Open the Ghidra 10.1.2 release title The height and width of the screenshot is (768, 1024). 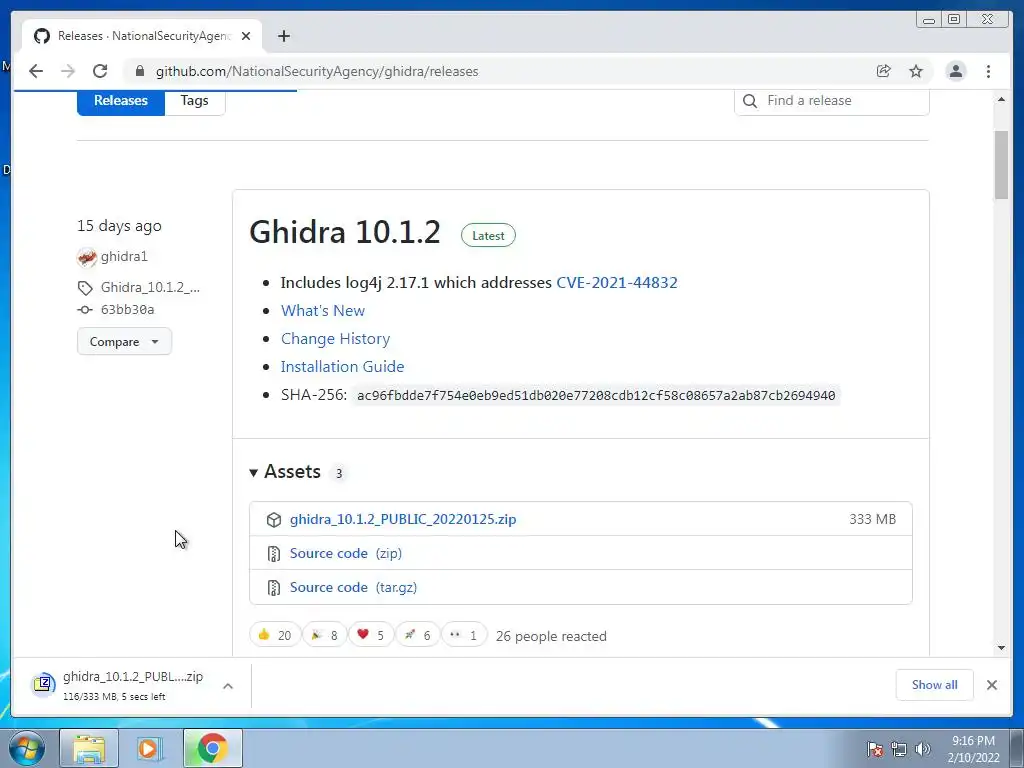[x=345, y=232]
